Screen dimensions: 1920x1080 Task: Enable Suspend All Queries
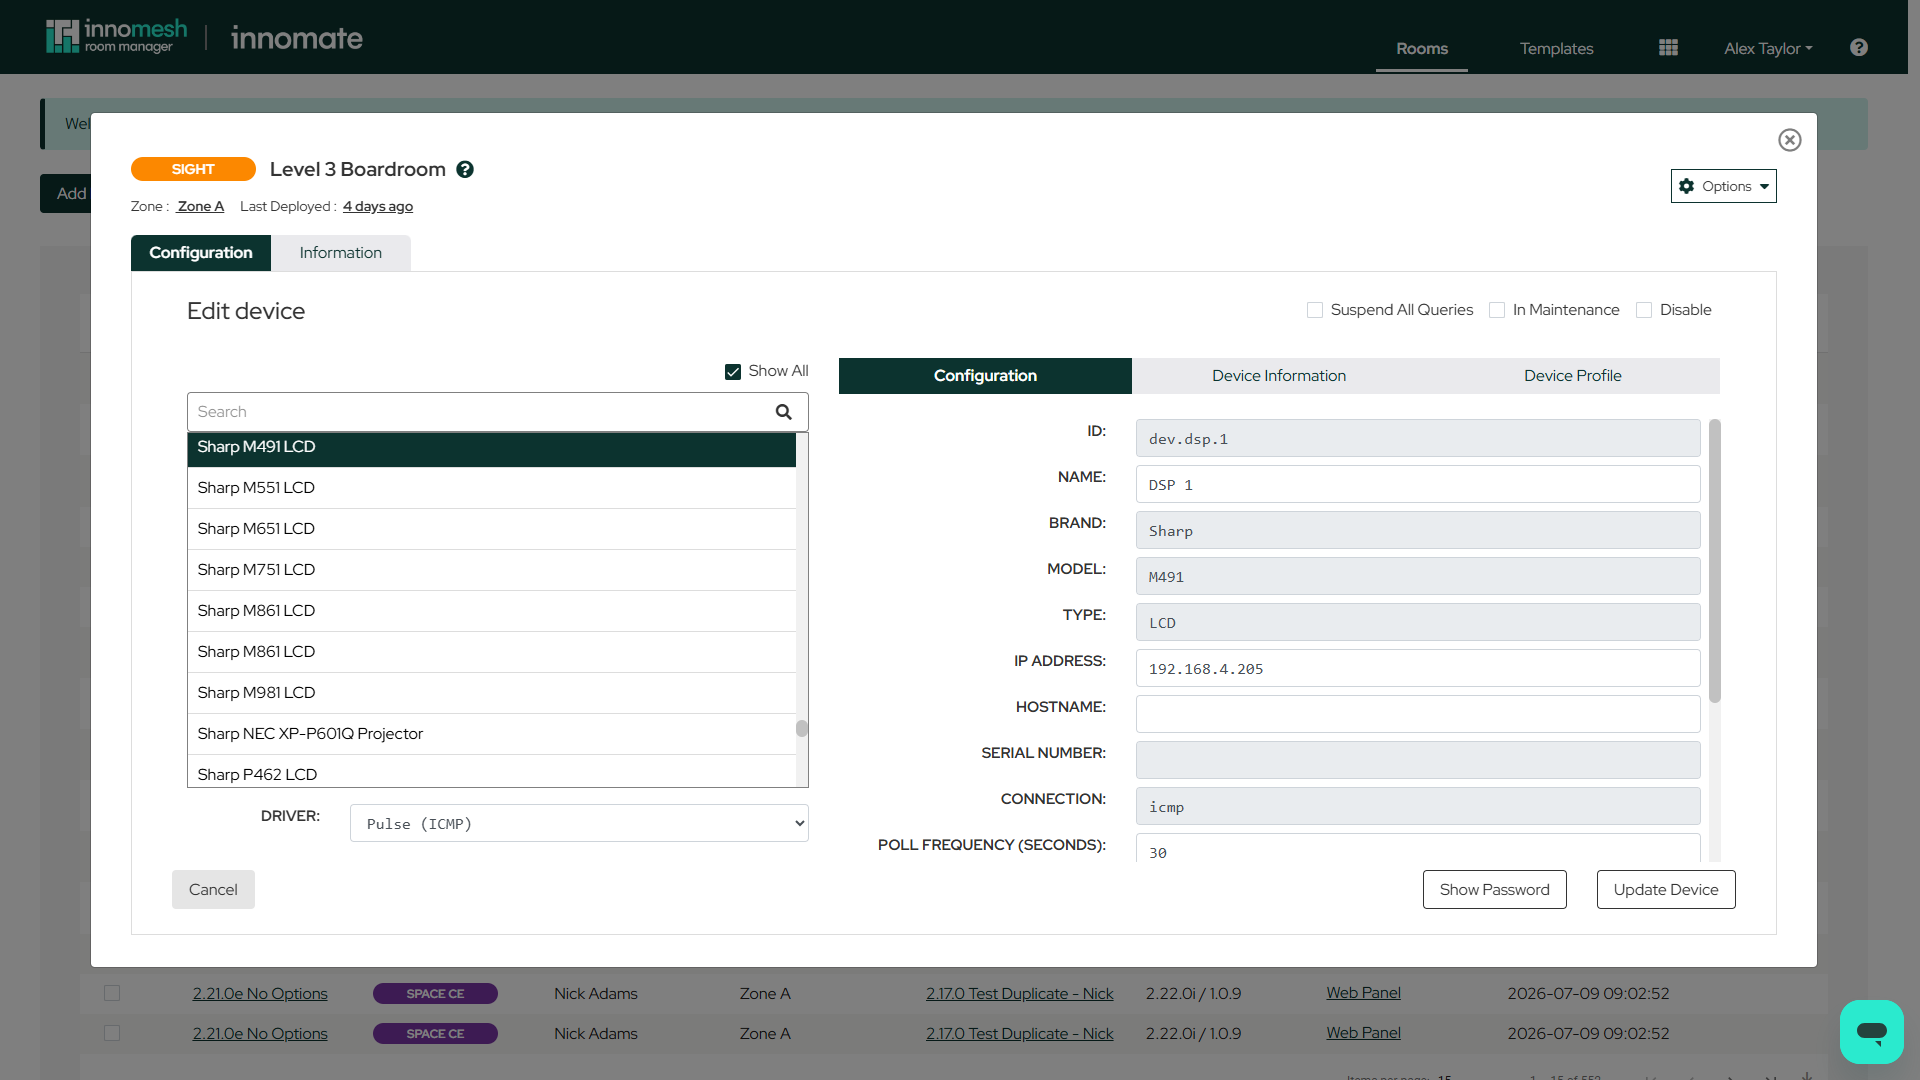1315,310
